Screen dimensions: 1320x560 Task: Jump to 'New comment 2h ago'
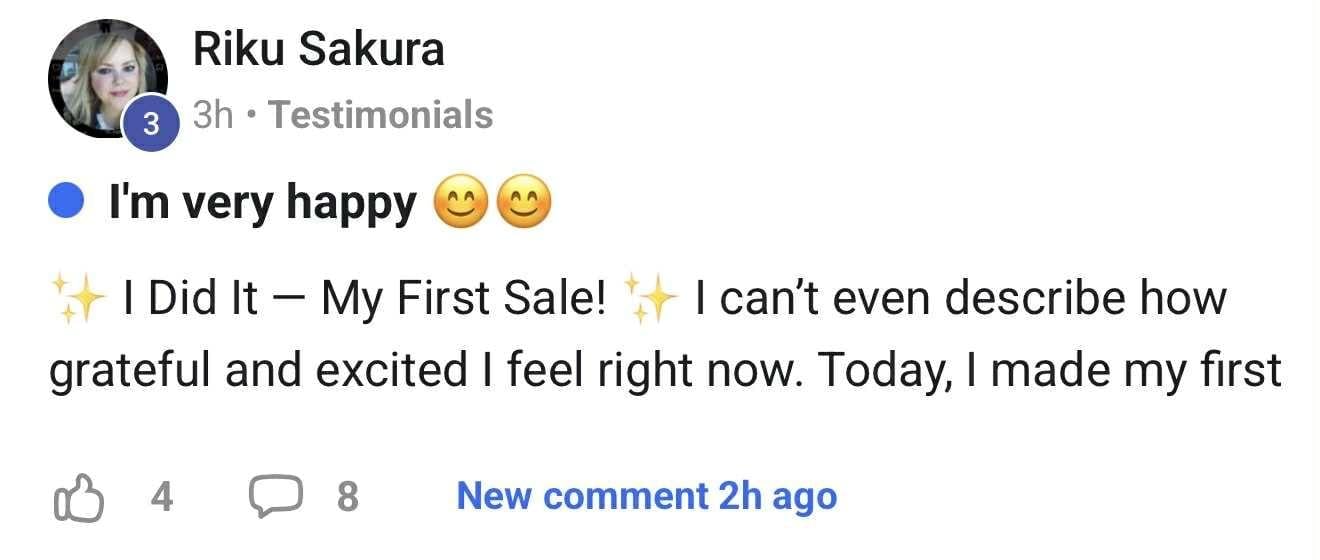pos(646,496)
